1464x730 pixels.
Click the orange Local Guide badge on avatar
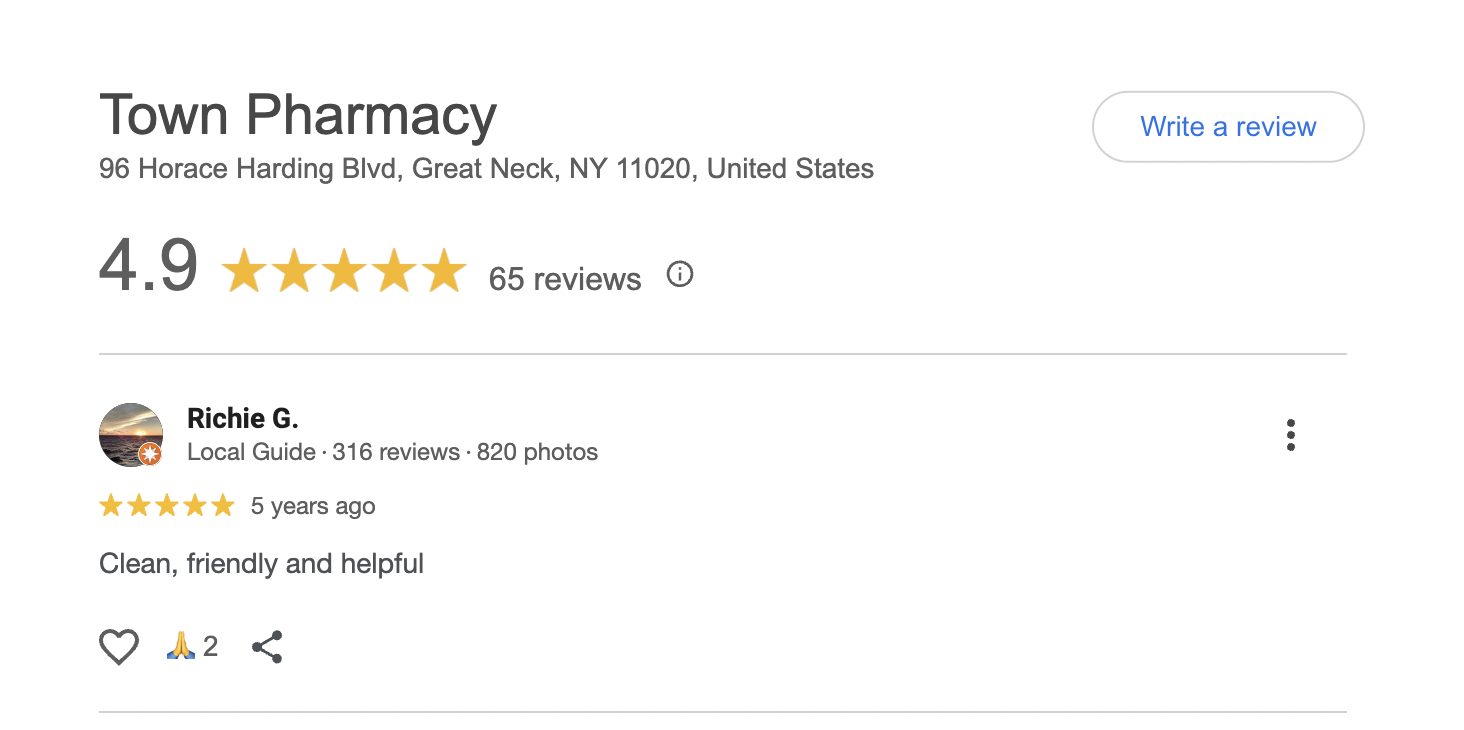point(150,455)
